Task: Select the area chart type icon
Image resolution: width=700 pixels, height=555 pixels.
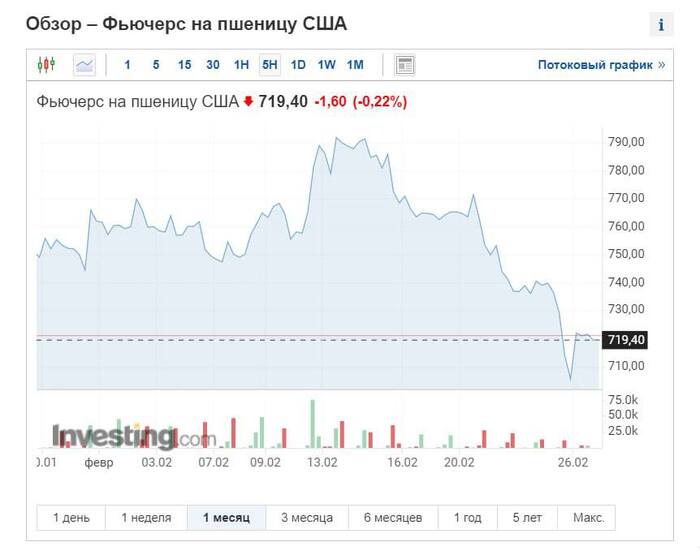Action: 84,65
